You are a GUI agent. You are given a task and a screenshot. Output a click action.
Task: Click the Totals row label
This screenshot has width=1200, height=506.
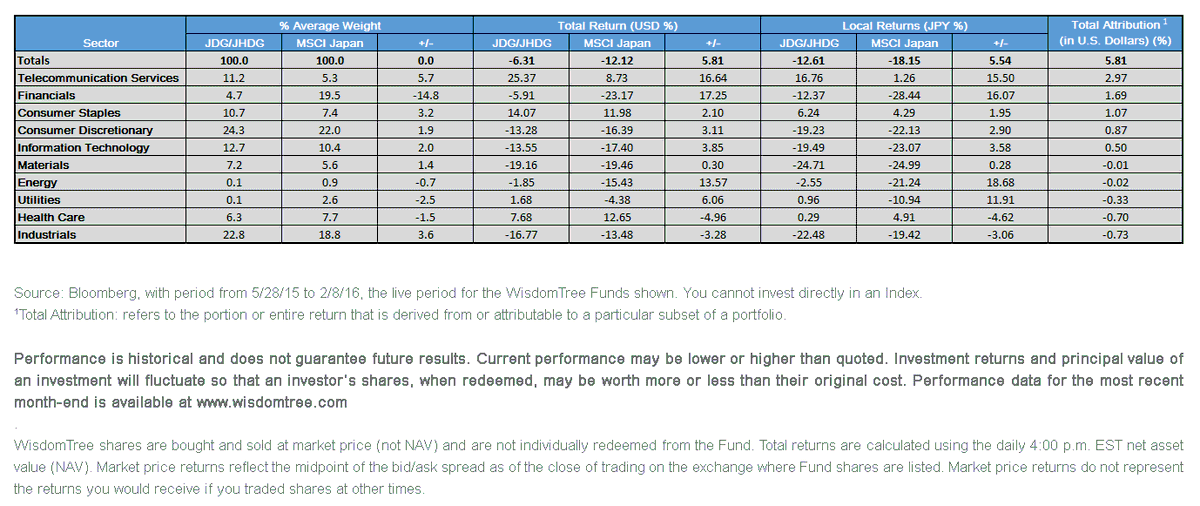pyautogui.click(x=34, y=61)
